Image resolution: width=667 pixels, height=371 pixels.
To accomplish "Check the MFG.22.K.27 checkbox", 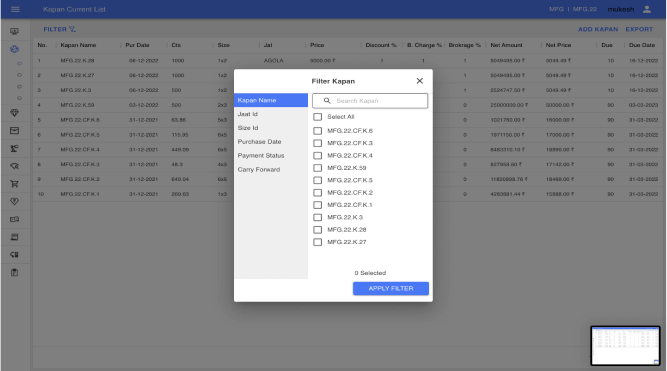I will pos(317,242).
